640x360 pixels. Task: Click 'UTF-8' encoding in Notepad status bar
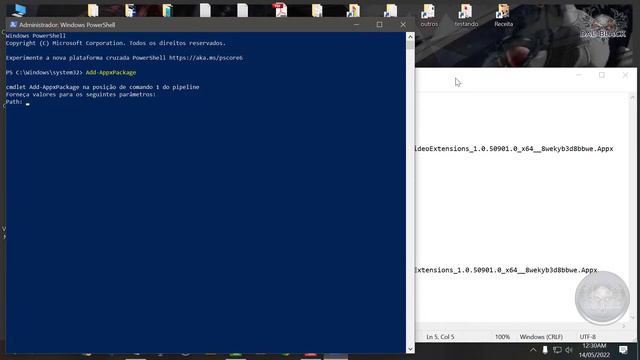coord(587,337)
